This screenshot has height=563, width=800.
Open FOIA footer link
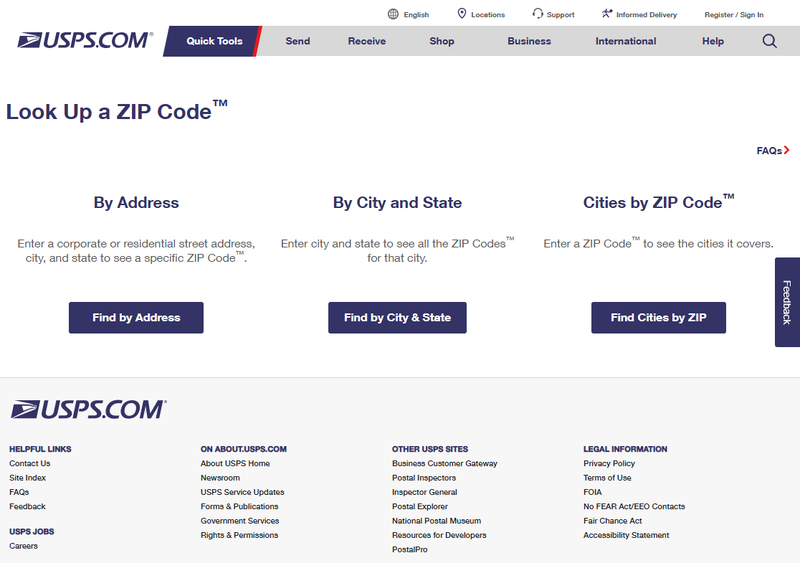pos(592,492)
